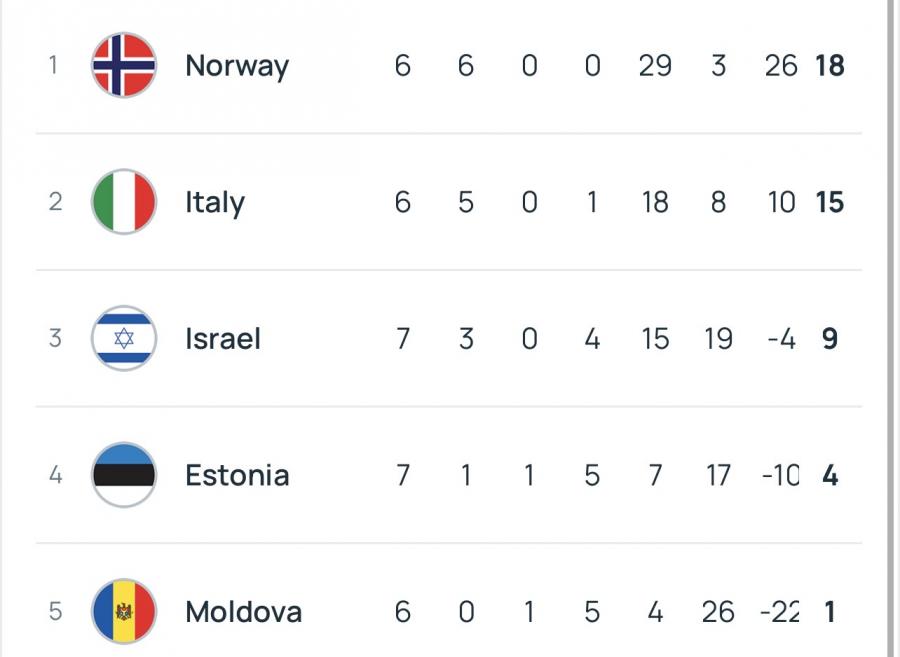Open the Norway team link
The width and height of the screenshot is (900, 657).
coord(237,66)
